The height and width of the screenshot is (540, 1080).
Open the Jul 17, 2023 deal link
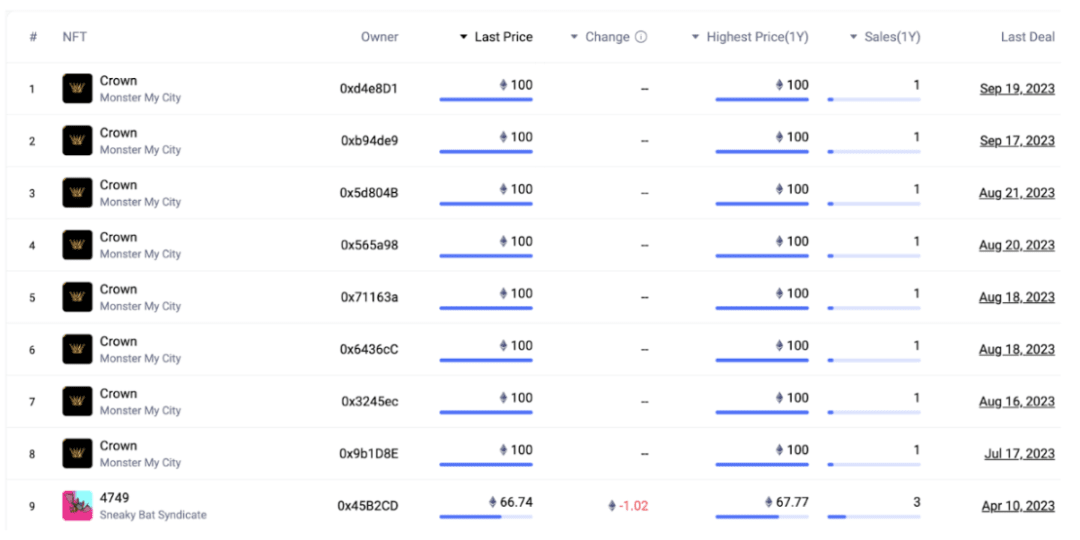click(x=1019, y=454)
